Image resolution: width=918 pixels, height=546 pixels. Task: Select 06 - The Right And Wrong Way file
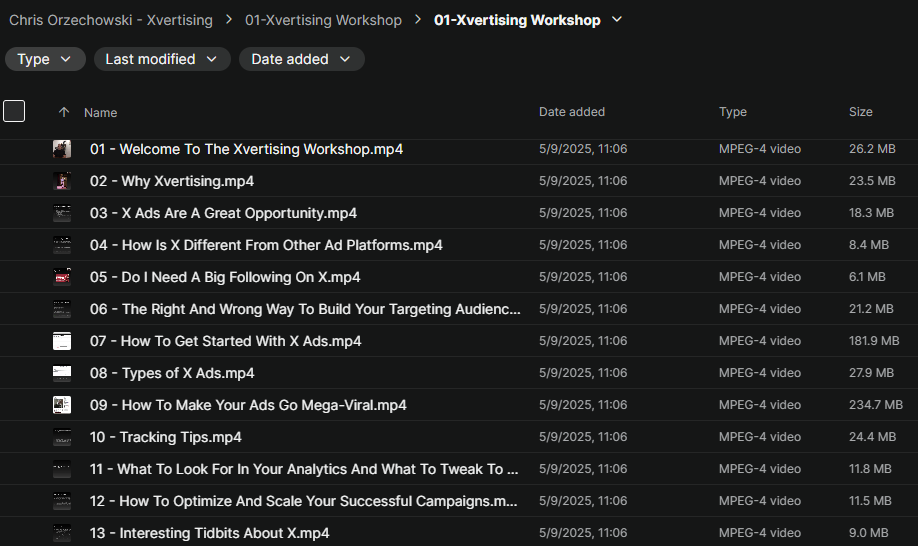pyautogui.click(x=305, y=309)
